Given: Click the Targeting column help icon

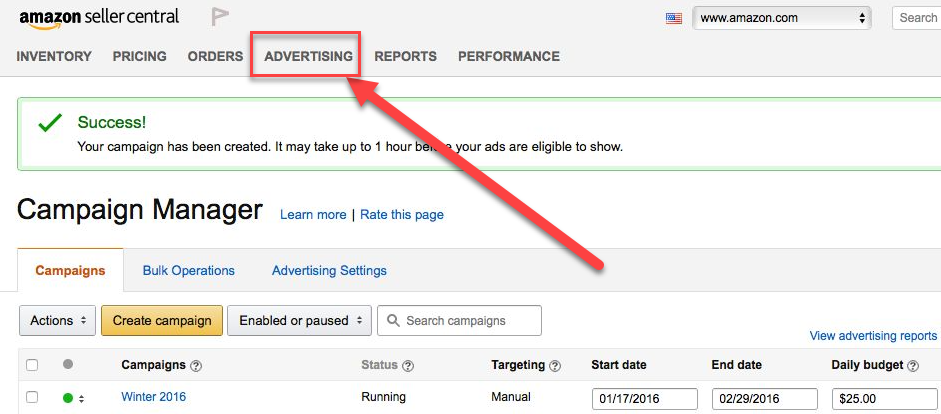Looking at the screenshot, I should (x=555, y=366).
